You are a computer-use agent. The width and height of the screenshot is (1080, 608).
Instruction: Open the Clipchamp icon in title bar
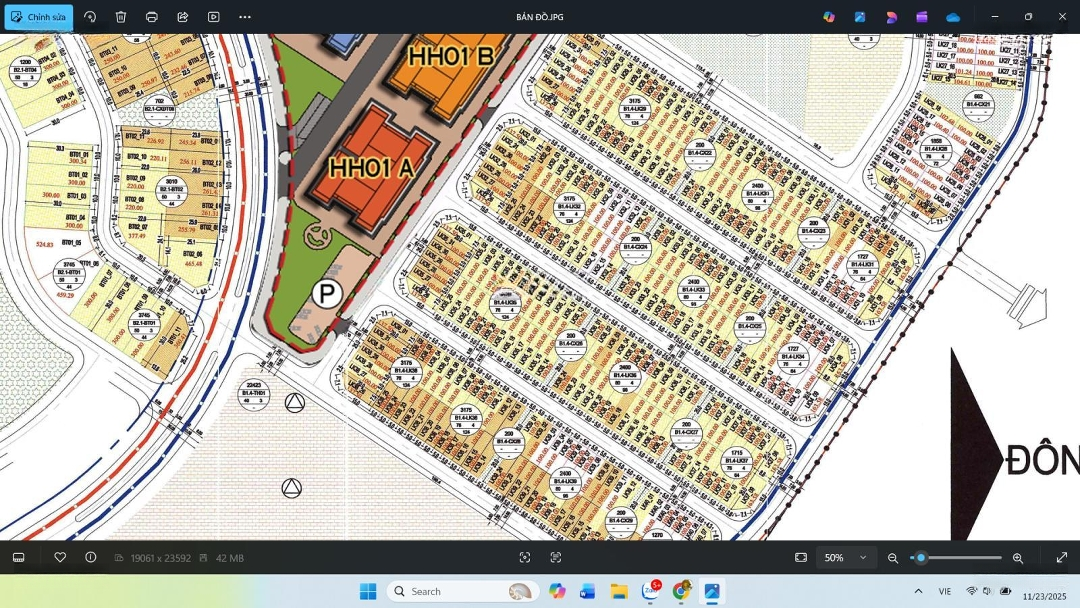coord(922,17)
